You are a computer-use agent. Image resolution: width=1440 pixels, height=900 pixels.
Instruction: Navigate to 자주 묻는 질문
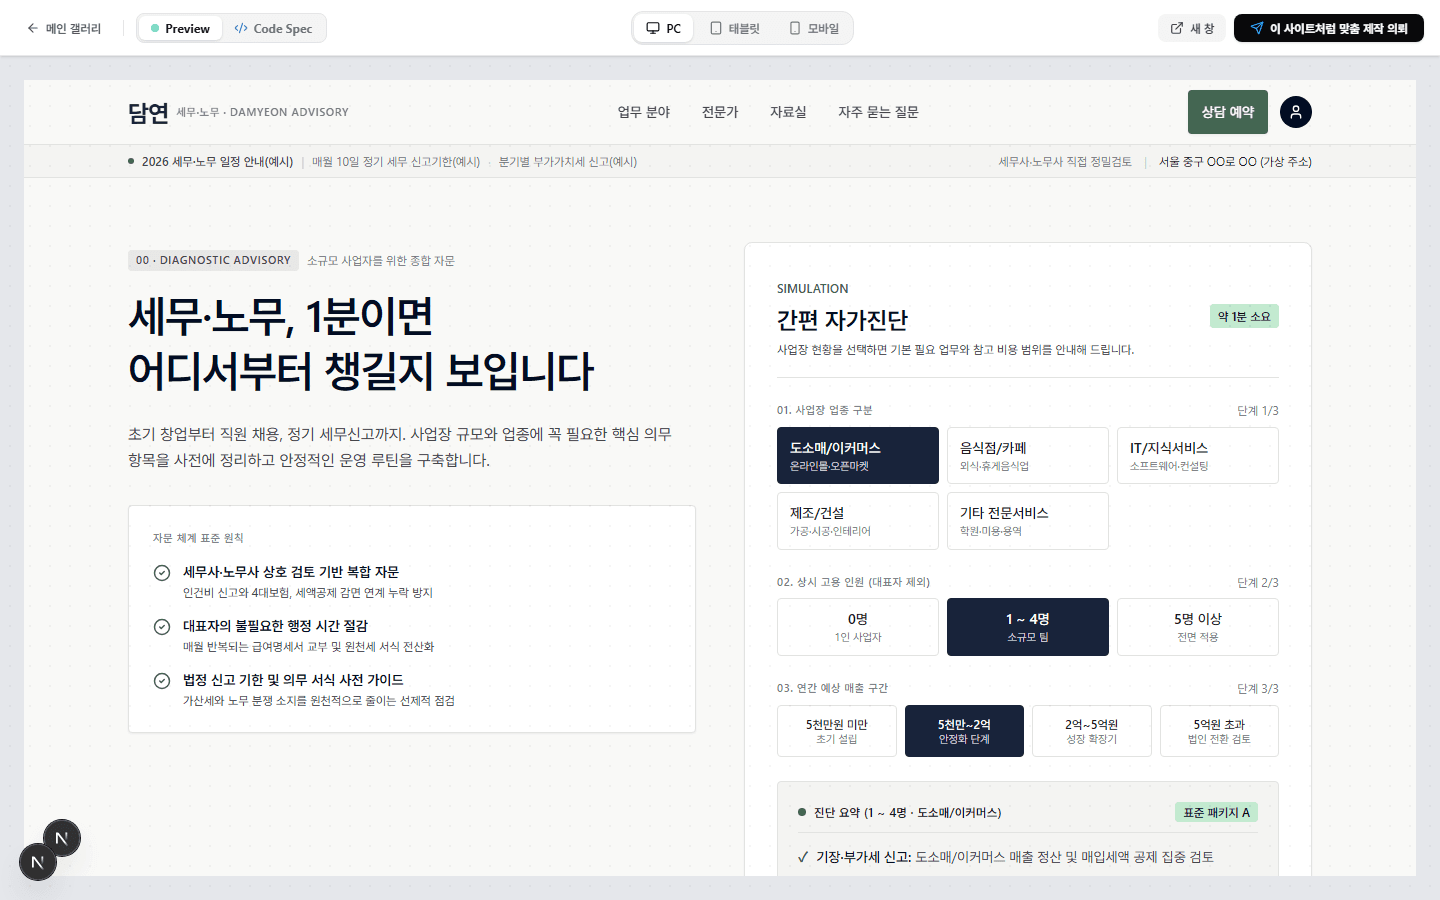pos(878,112)
